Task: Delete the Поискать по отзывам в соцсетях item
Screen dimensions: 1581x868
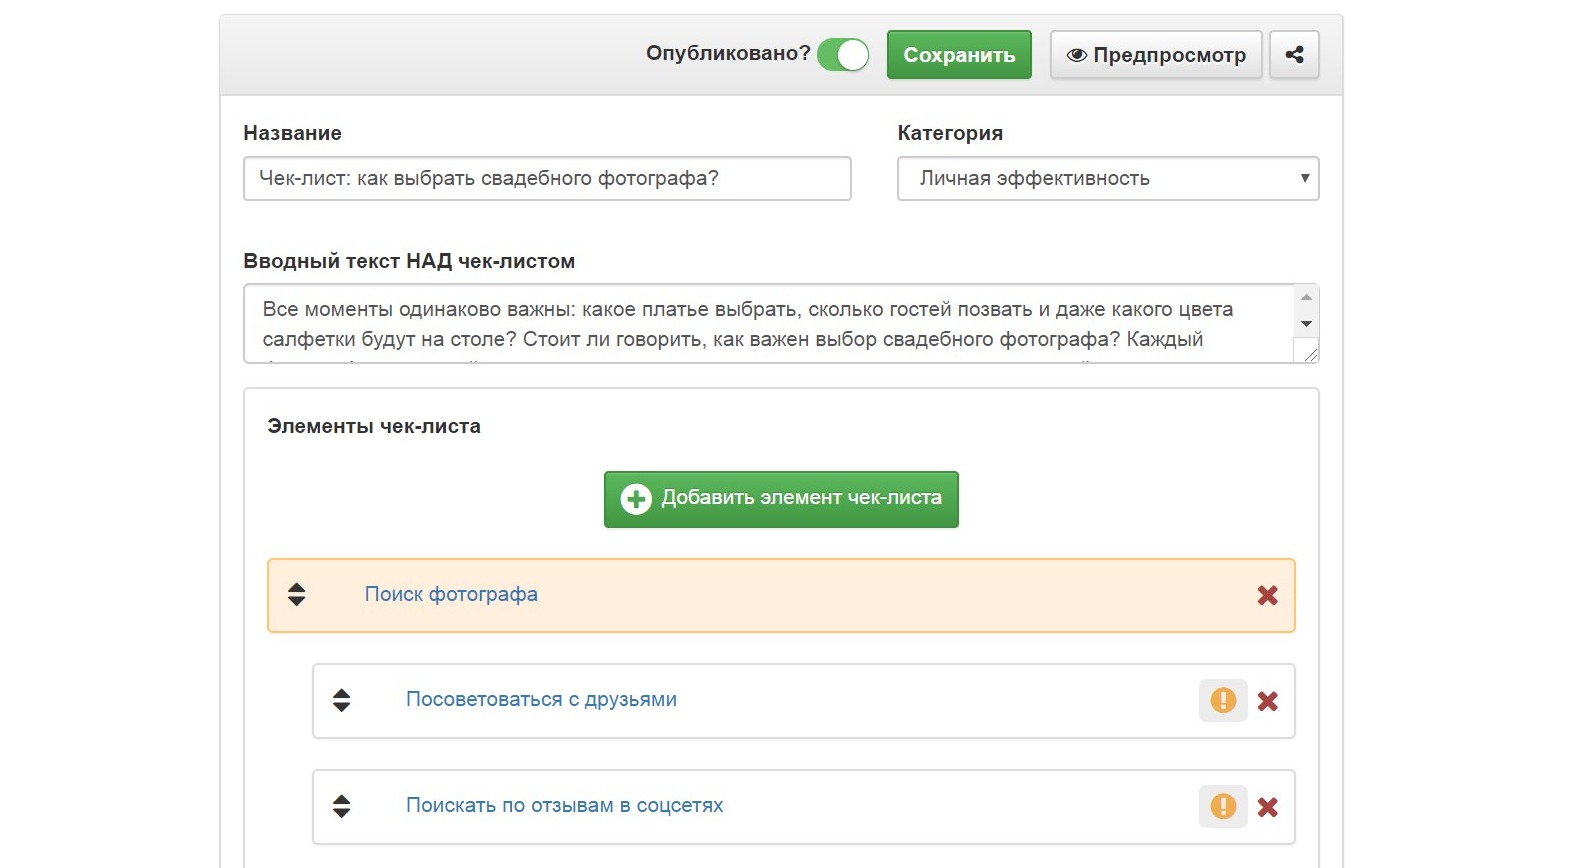Action: pyautogui.click(x=1267, y=808)
